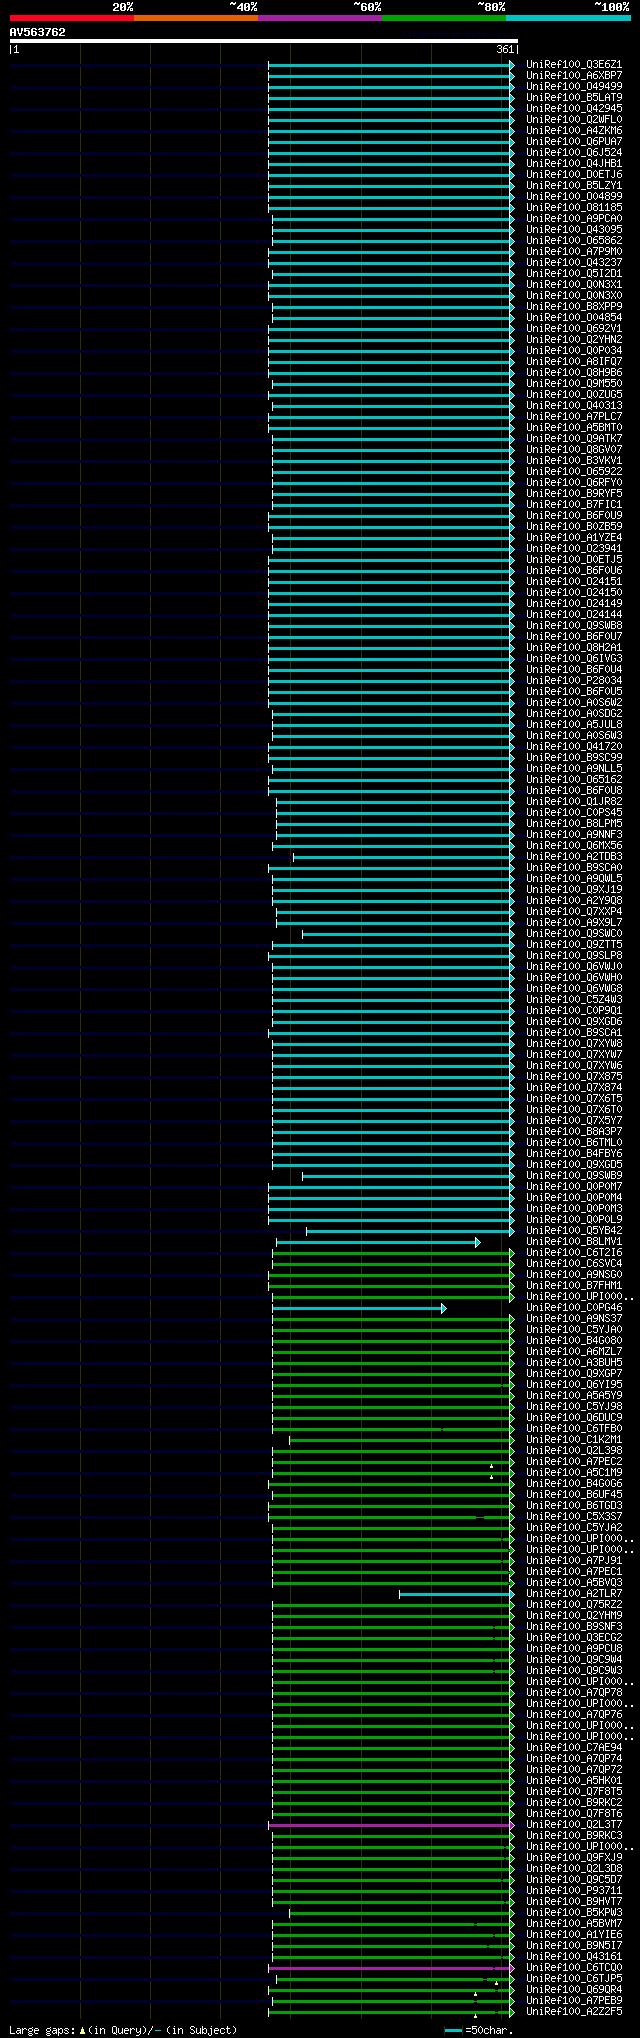The width and height of the screenshot is (640, 2038).
Task: Select label UniRef100_Q7XYW8
Action: pos(574,1043)
